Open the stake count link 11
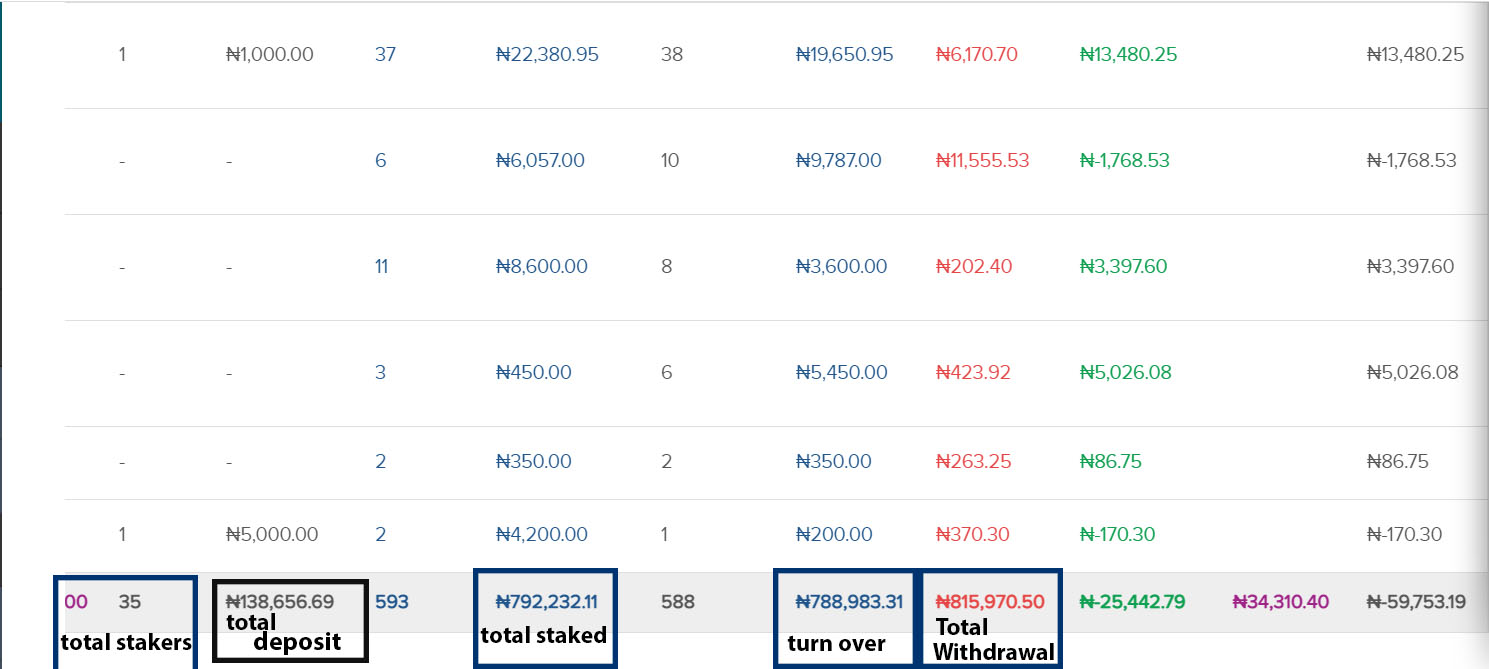The width and height of the screenshot is (1489, 669). point(381,267)
